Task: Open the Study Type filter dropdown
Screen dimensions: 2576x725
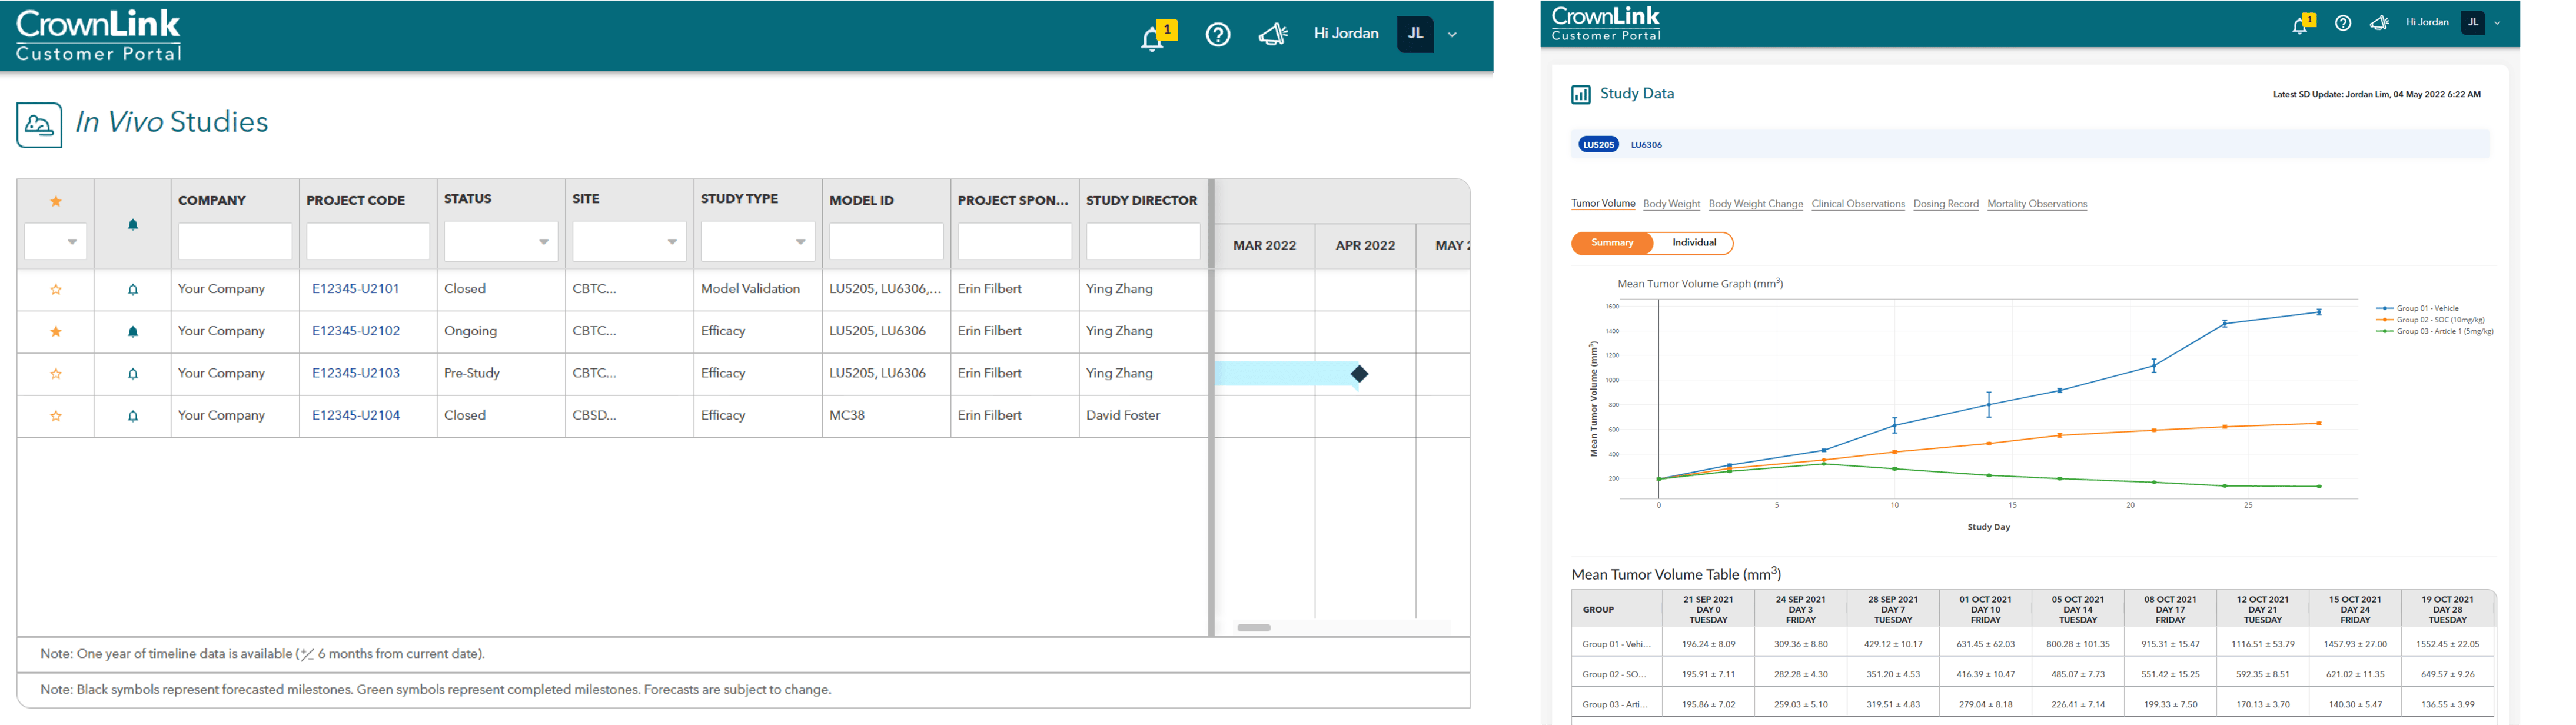Action: tap(800, 241)
